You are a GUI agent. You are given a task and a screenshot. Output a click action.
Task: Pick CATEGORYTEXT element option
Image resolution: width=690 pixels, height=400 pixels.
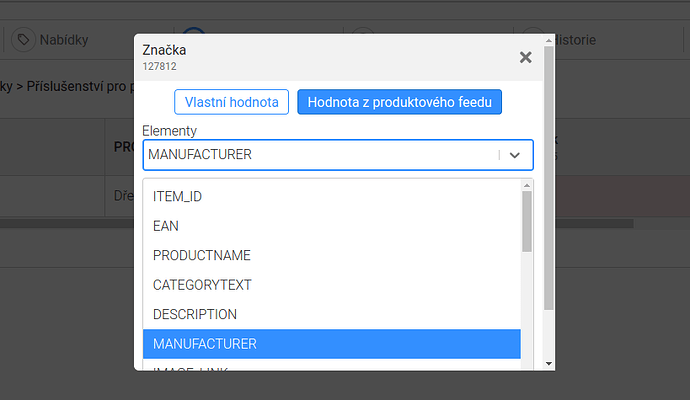tap(332, 285)
